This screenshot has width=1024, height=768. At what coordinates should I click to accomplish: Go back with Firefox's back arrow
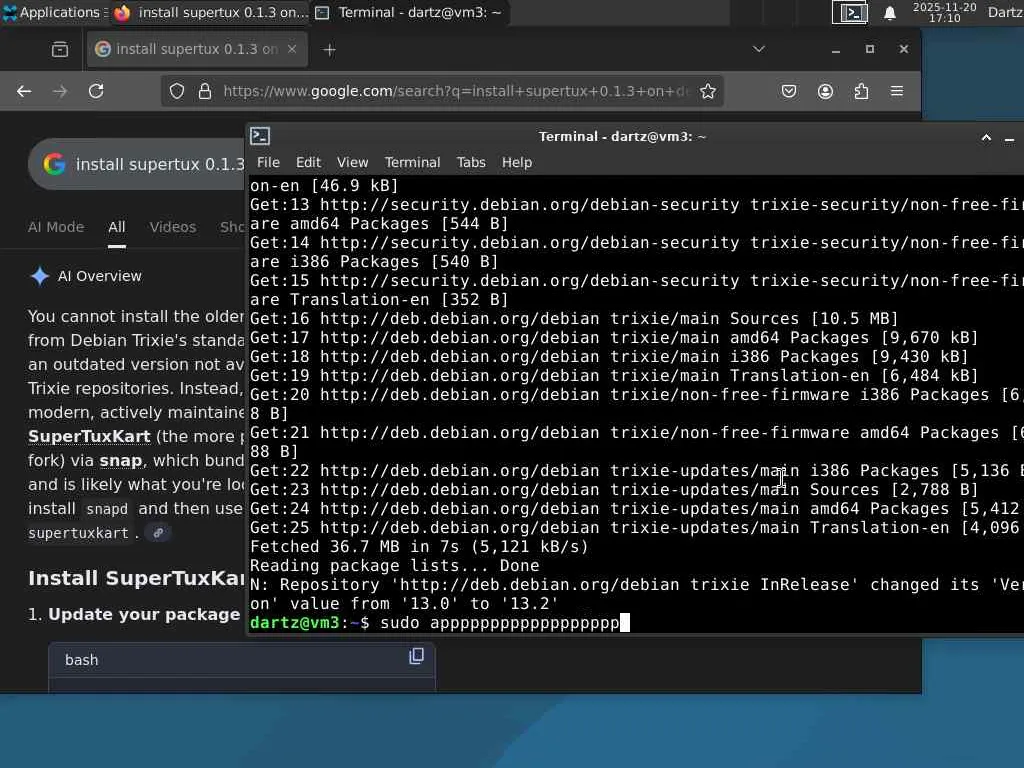coord(24,91)
